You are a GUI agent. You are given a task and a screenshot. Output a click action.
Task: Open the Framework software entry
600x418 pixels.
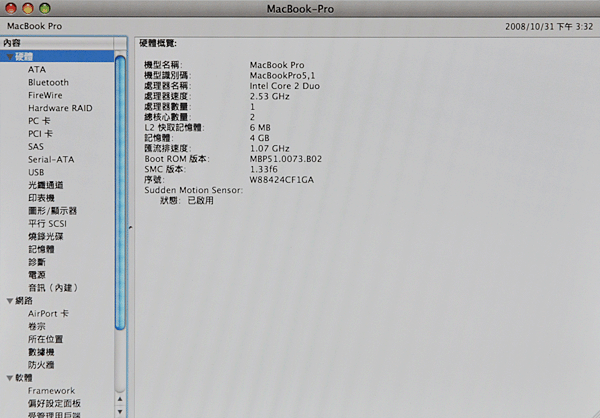point(51,390)
